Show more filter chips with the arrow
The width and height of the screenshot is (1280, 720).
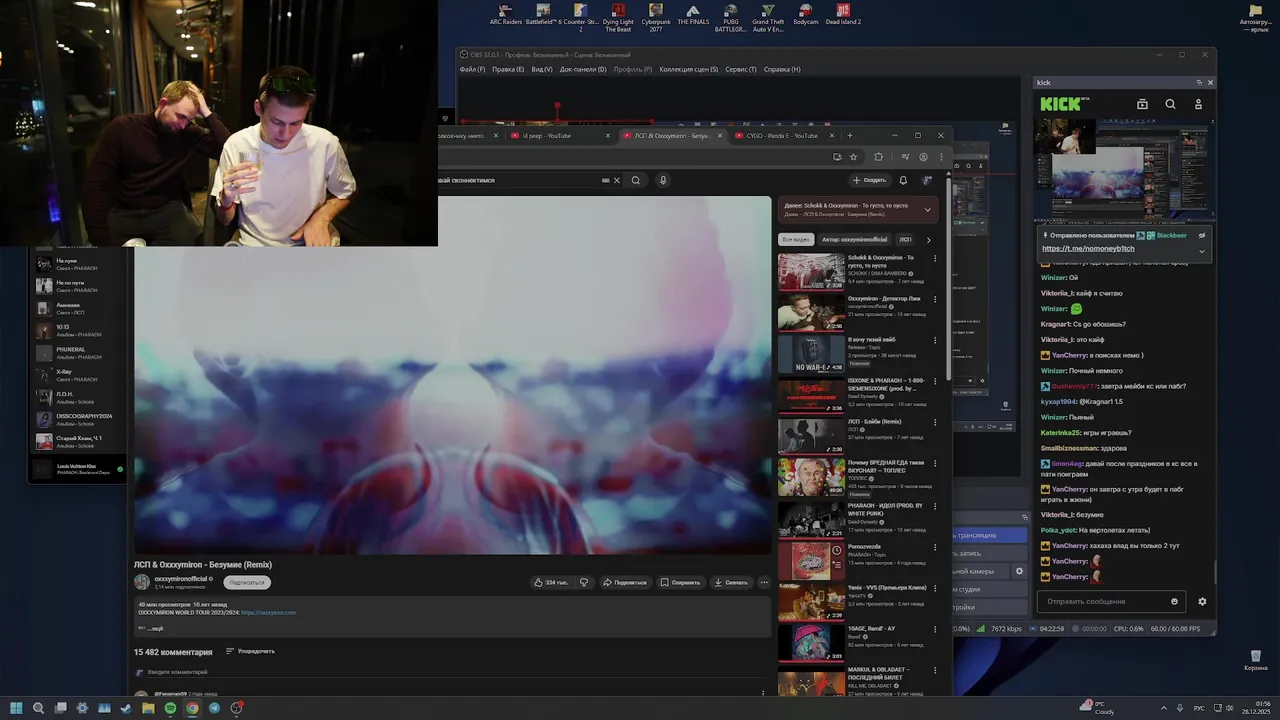[928, 240]
